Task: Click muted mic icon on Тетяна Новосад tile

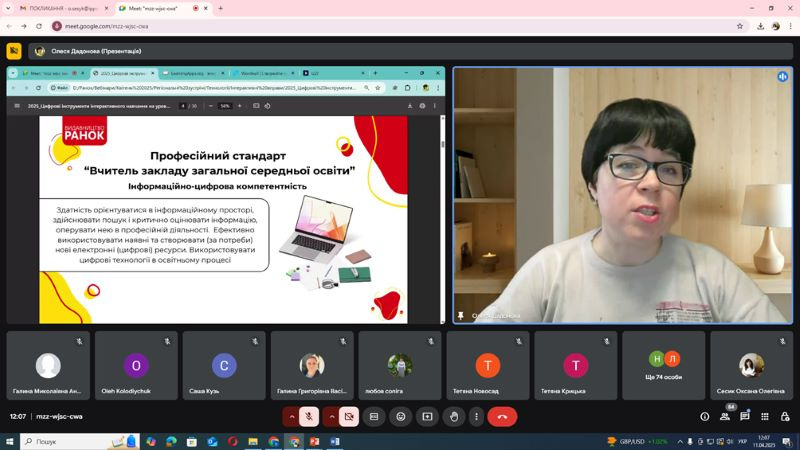Action: [x=519, y=341]
